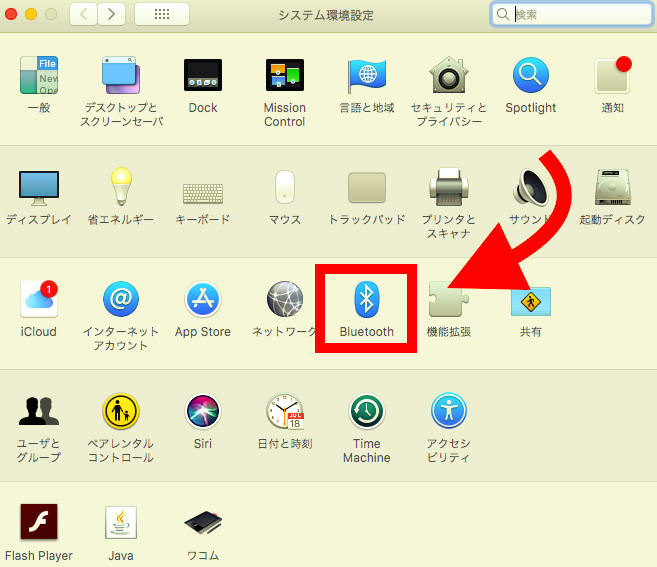Open キーボード preferences
Viewport: 657px width, 567px height.
point(203,193)
